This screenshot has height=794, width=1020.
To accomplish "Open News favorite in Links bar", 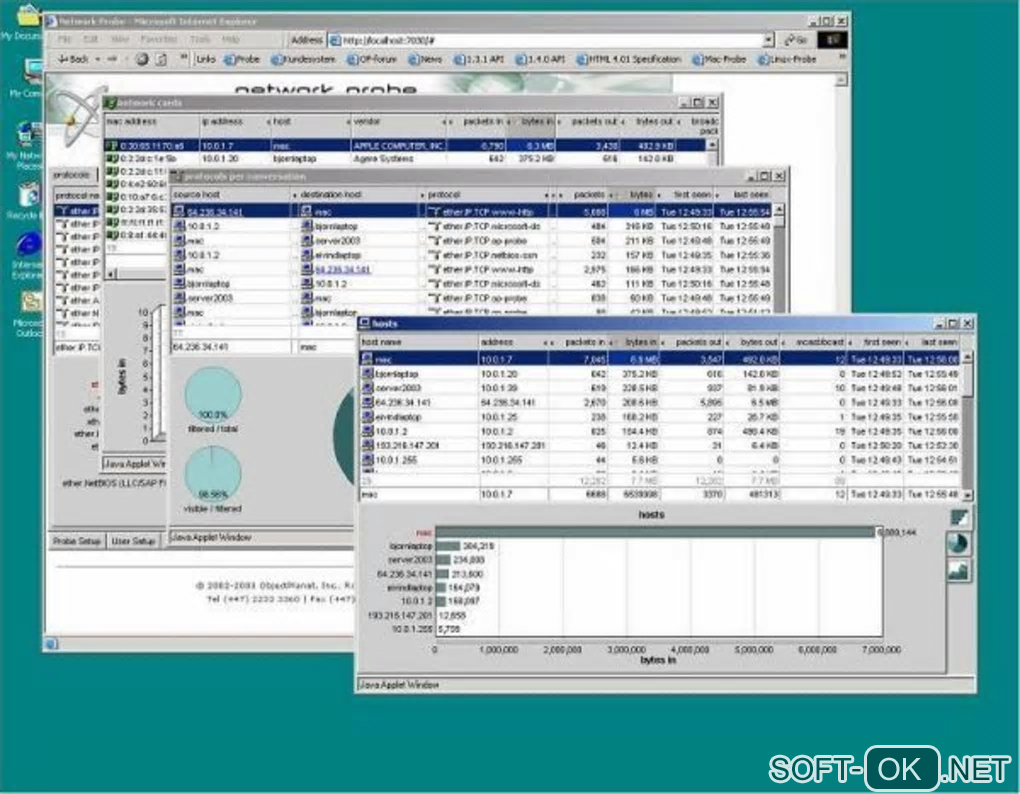I will 425,59.
